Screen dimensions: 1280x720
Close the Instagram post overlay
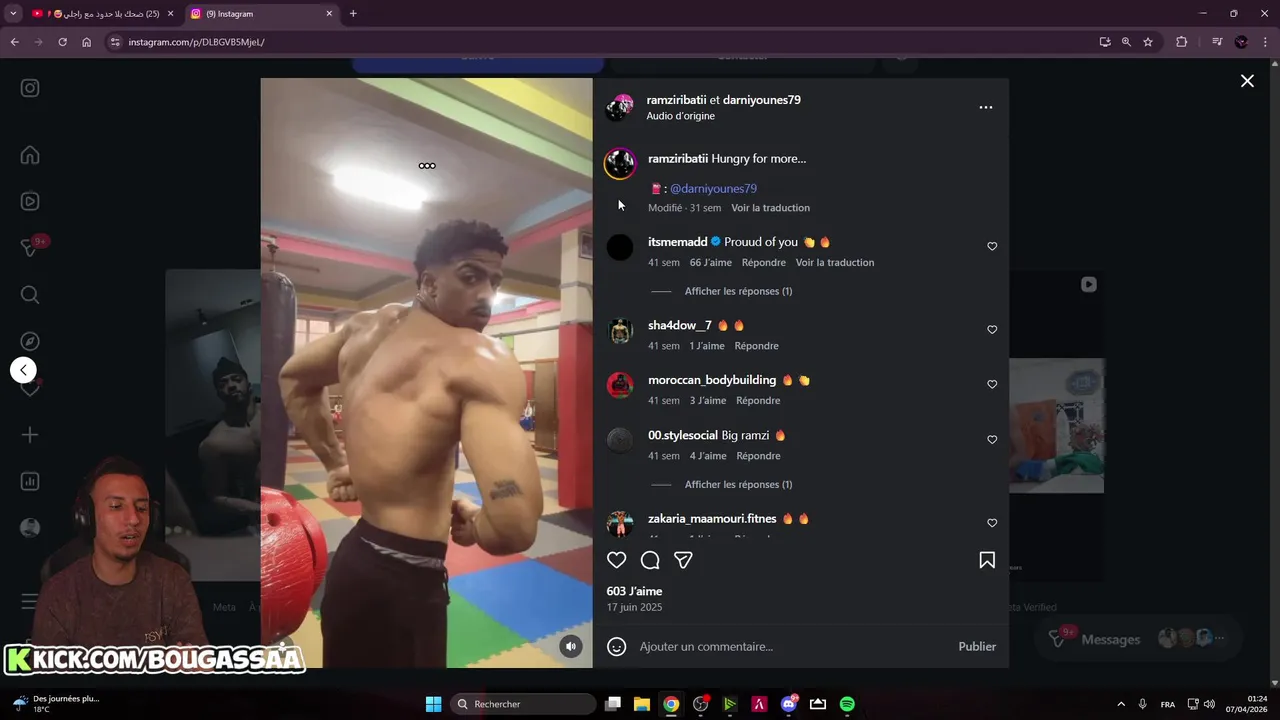pos(1247,81)
